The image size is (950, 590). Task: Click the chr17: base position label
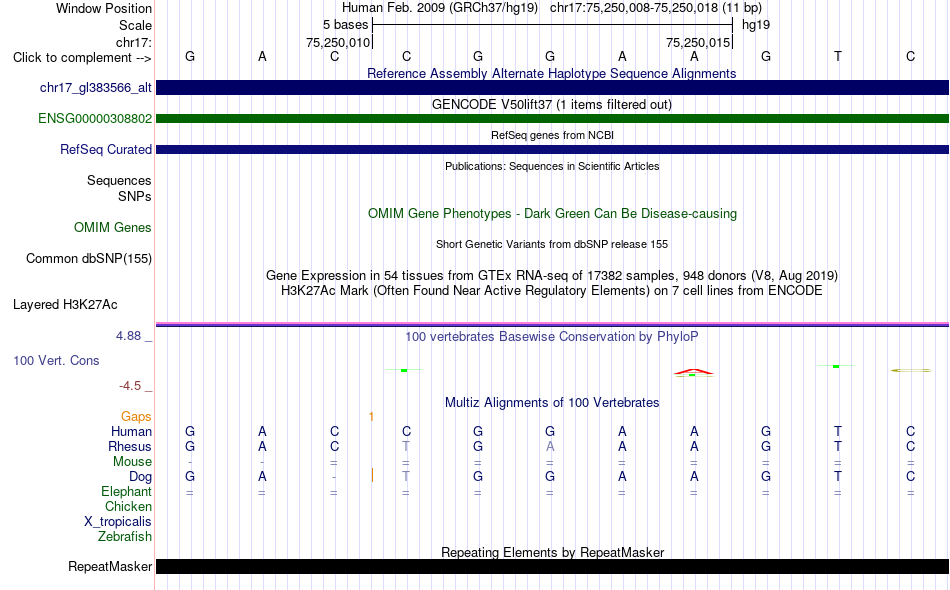[134, 42]
